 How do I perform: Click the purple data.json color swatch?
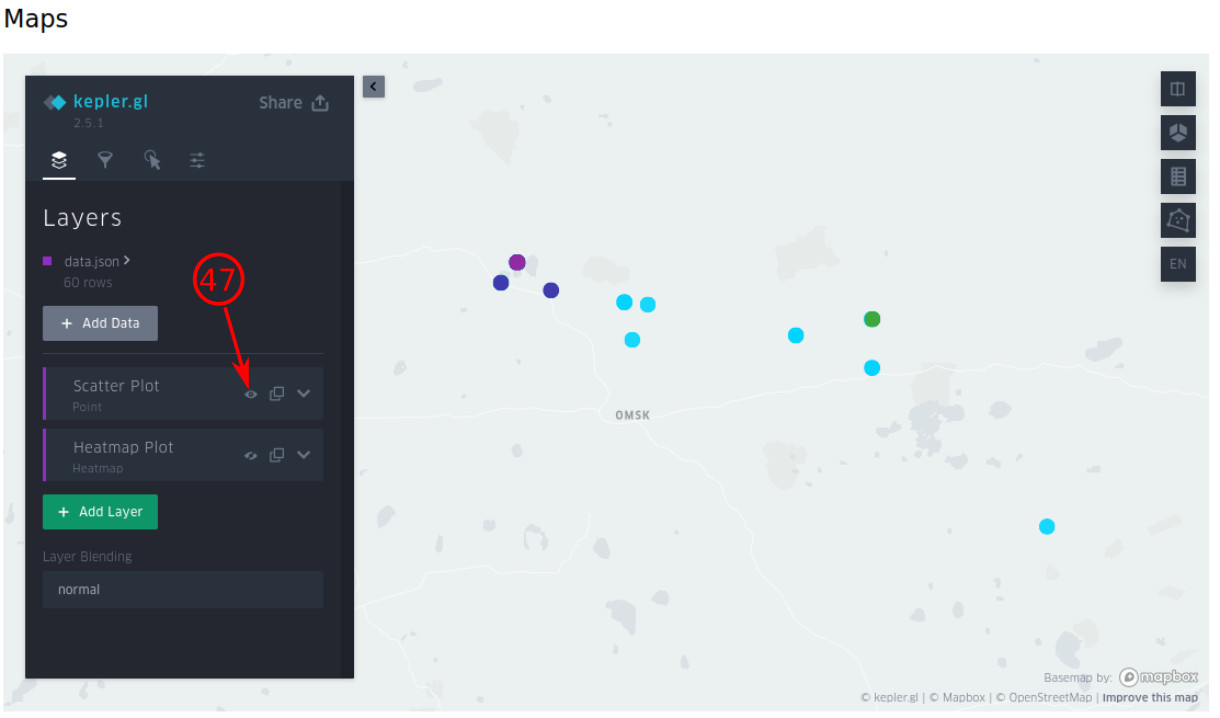[x=47, y=261]
